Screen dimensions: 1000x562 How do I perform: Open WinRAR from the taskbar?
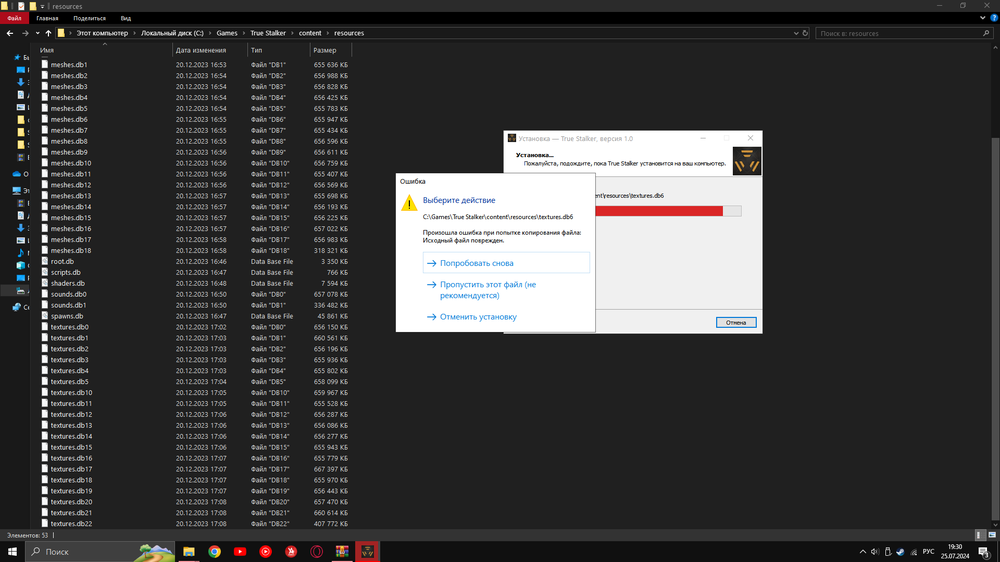click(342, 551)
